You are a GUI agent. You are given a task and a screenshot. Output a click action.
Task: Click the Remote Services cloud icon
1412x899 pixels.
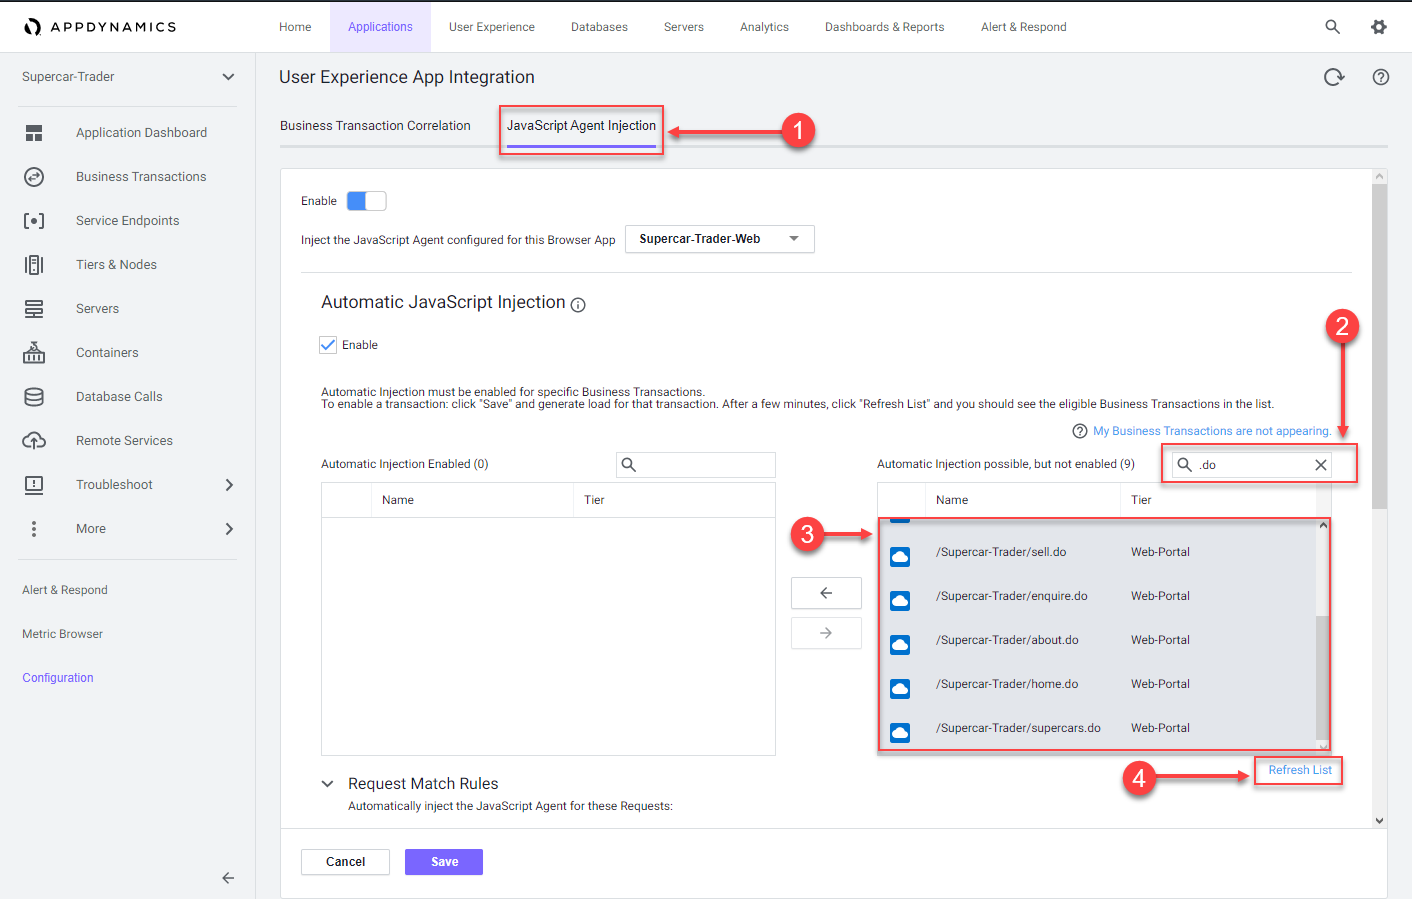point(34,441)
